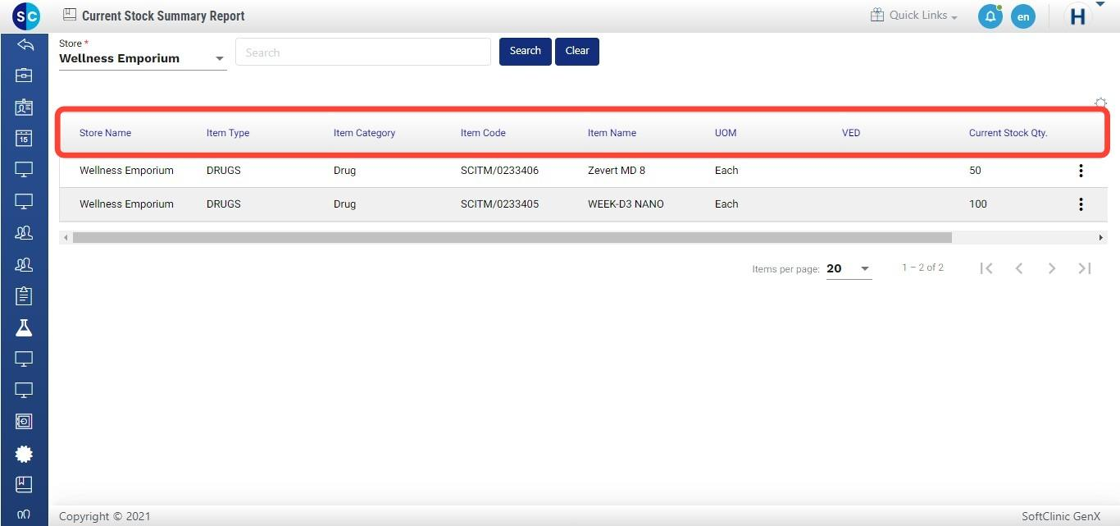Open the safe vault icon in sidebar
Screen dimensions: 1120x526
pos(24,421)
